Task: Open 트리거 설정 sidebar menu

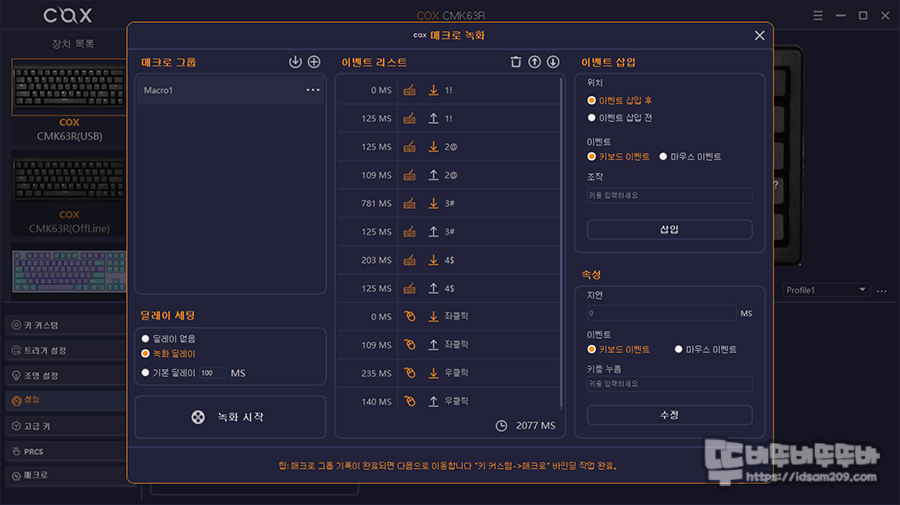Action: (x=66, y=351)
